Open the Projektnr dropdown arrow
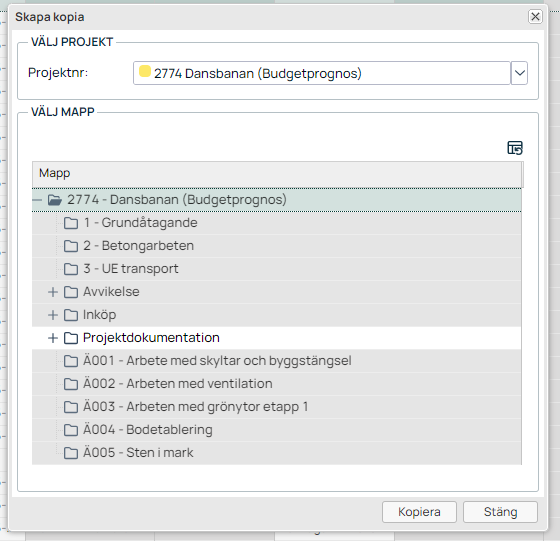The width and height of the screenshot is (560, 541). [519, 73]
